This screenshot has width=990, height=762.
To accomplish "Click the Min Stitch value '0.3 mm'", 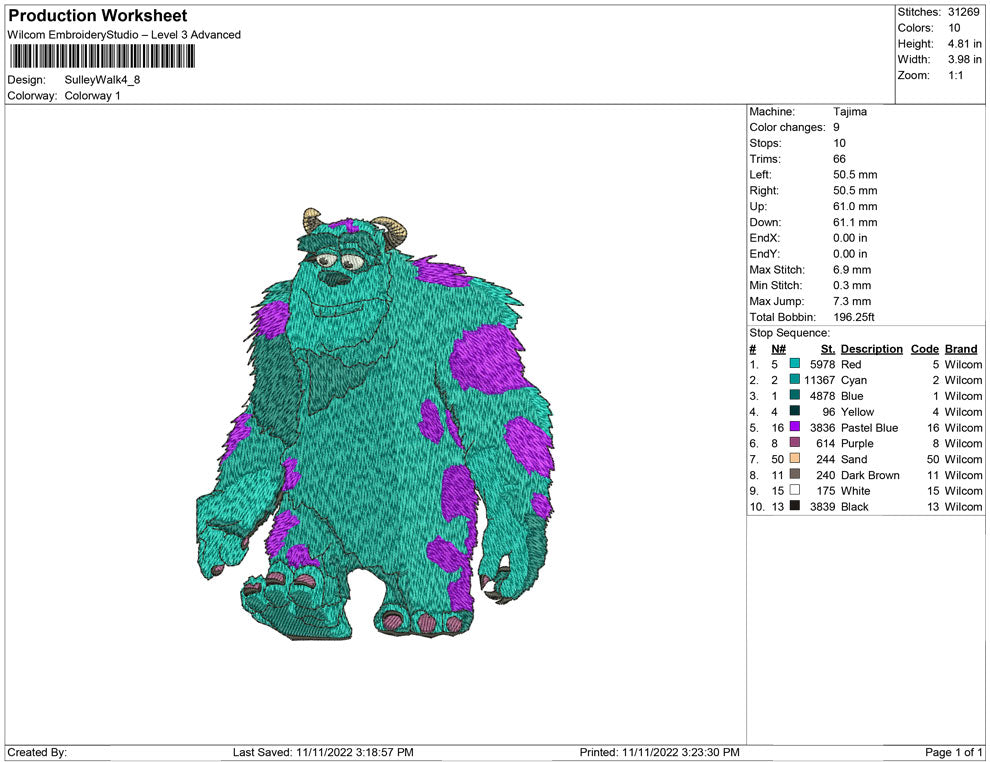I will 852,285.
